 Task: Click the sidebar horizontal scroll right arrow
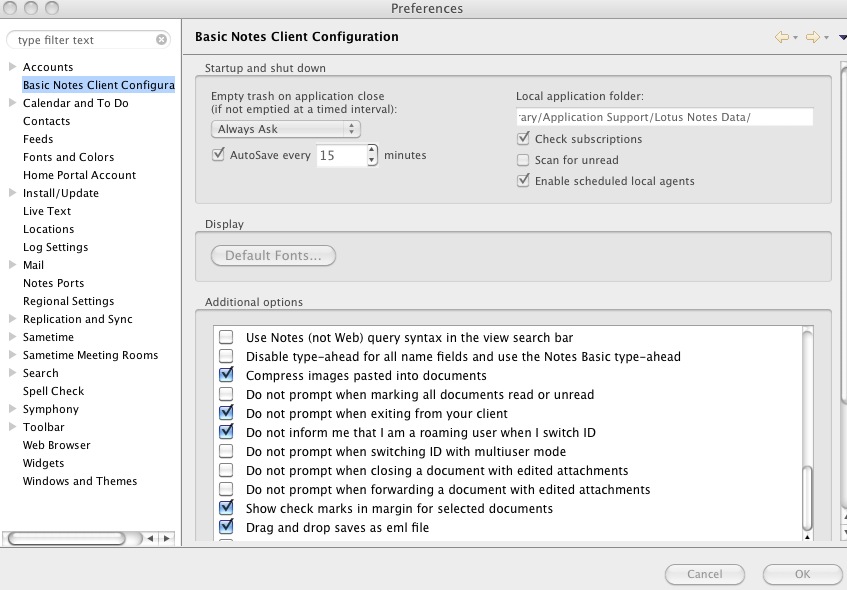click(x=166, y=538)
